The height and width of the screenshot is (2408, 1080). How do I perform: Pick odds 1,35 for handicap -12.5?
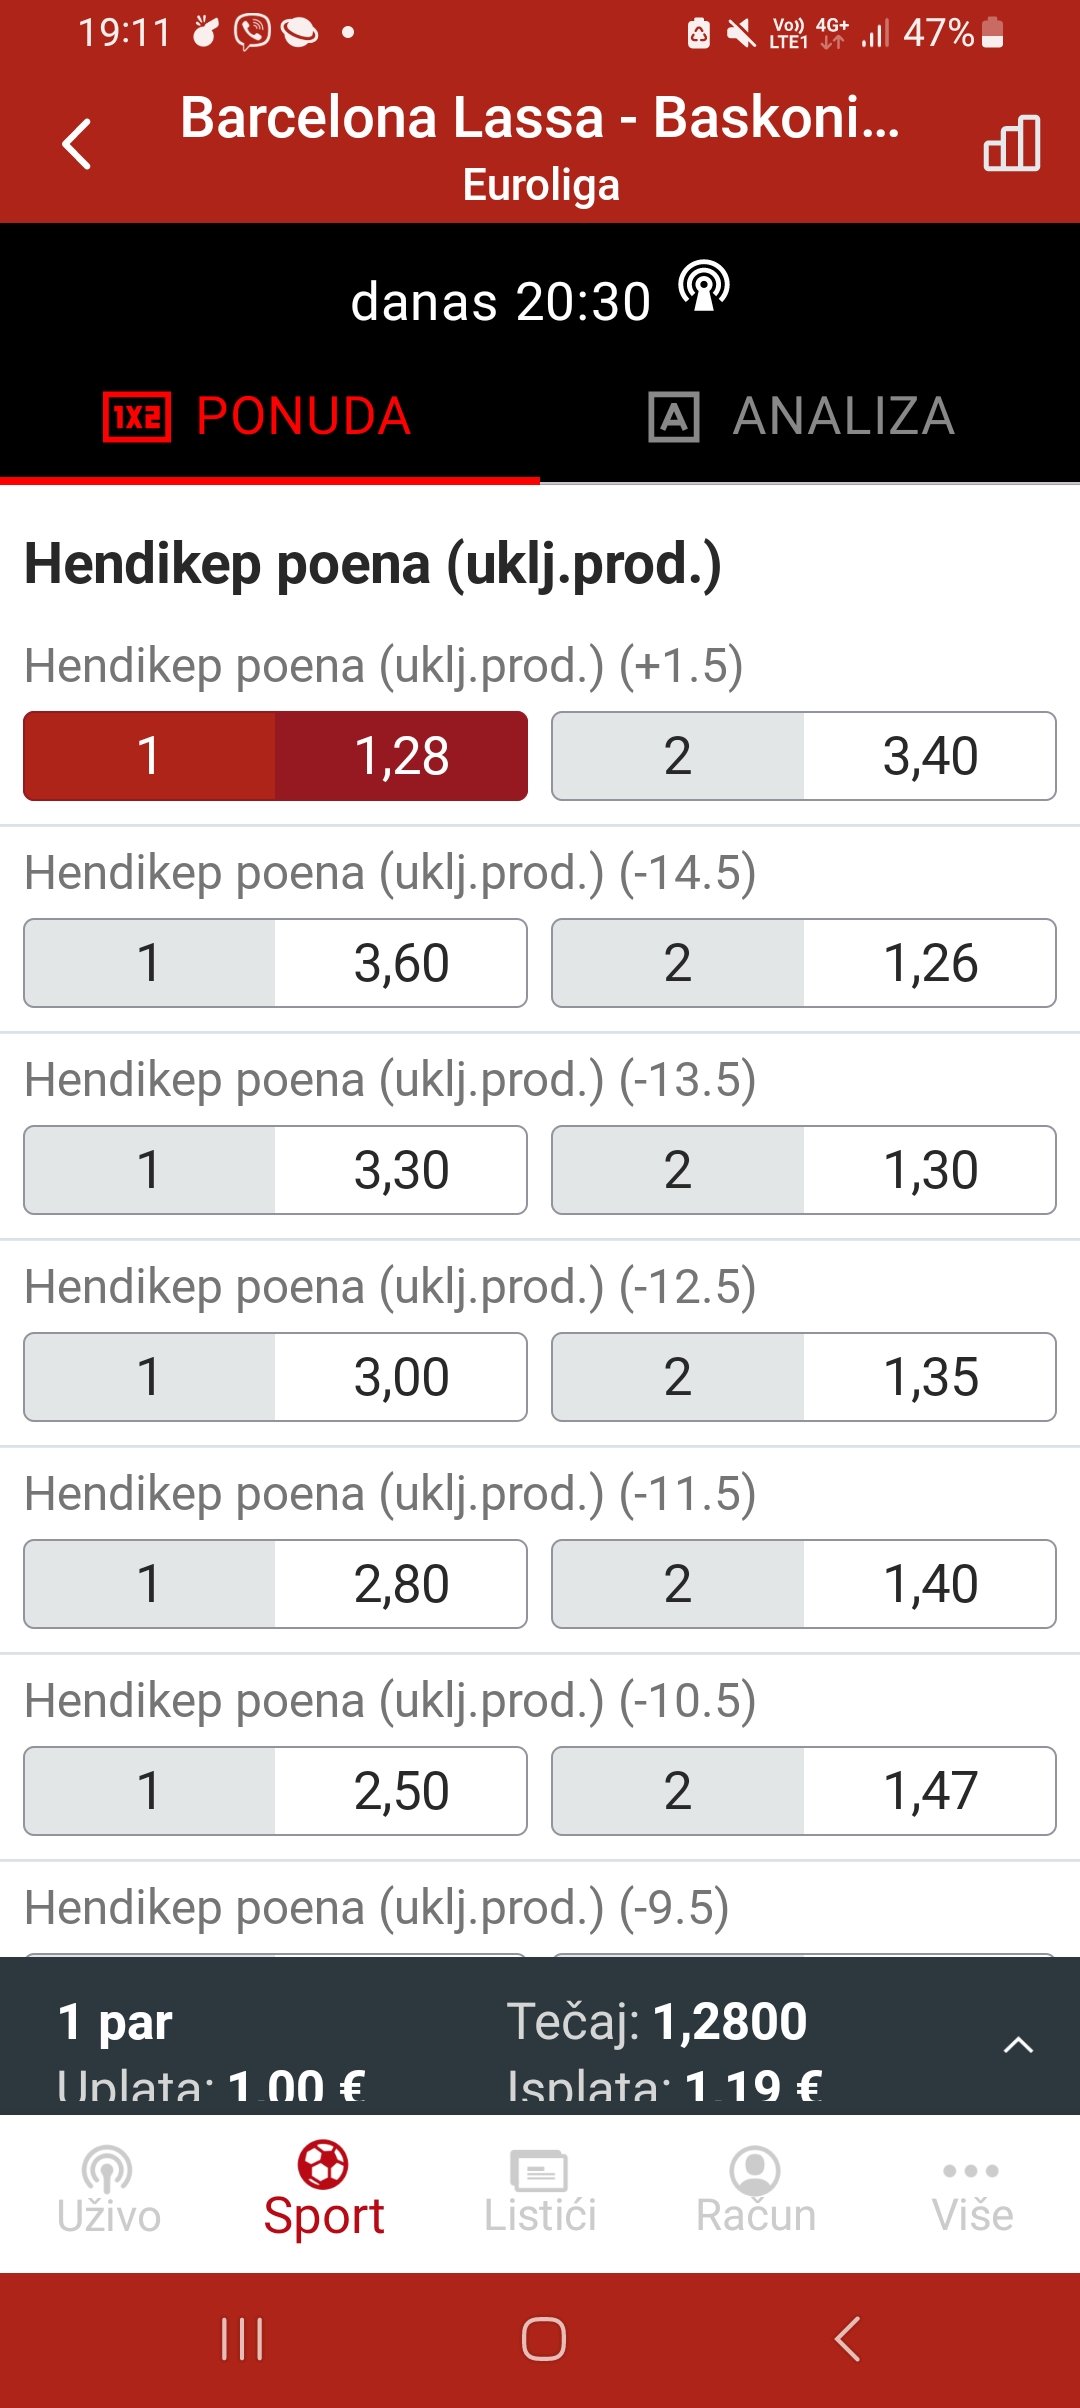point(804,1377)
